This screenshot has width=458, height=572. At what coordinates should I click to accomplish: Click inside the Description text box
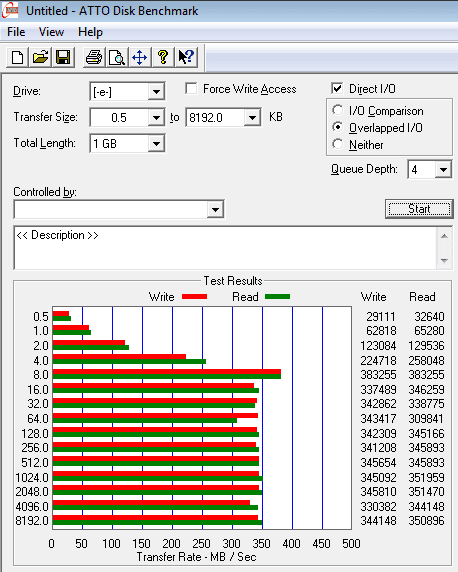(x=226, y=248)
